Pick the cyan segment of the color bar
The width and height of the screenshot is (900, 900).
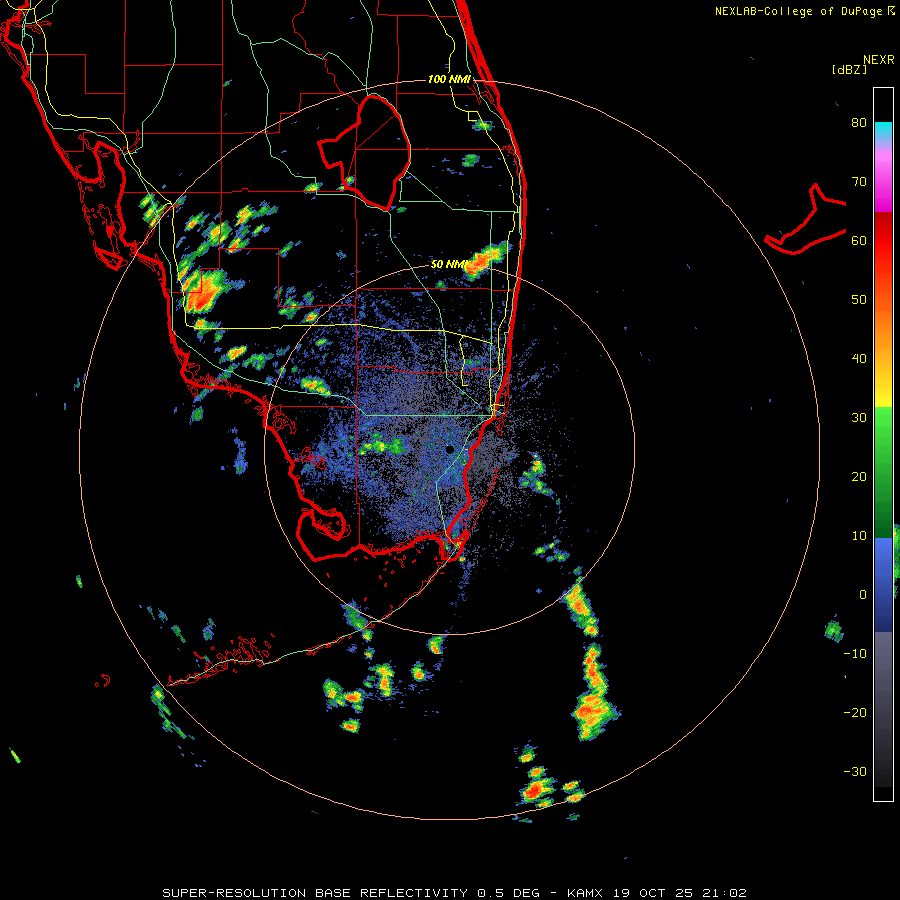click(883, 132)
